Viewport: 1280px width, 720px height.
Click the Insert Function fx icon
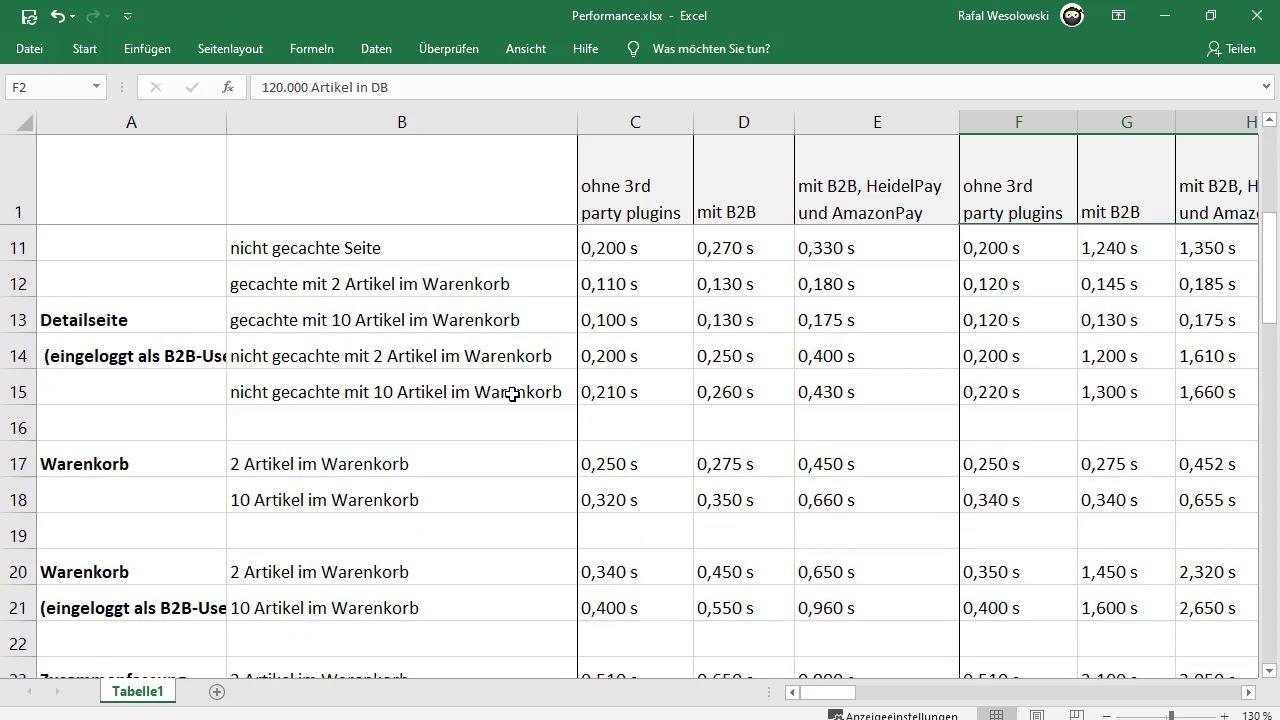[228, 87]
